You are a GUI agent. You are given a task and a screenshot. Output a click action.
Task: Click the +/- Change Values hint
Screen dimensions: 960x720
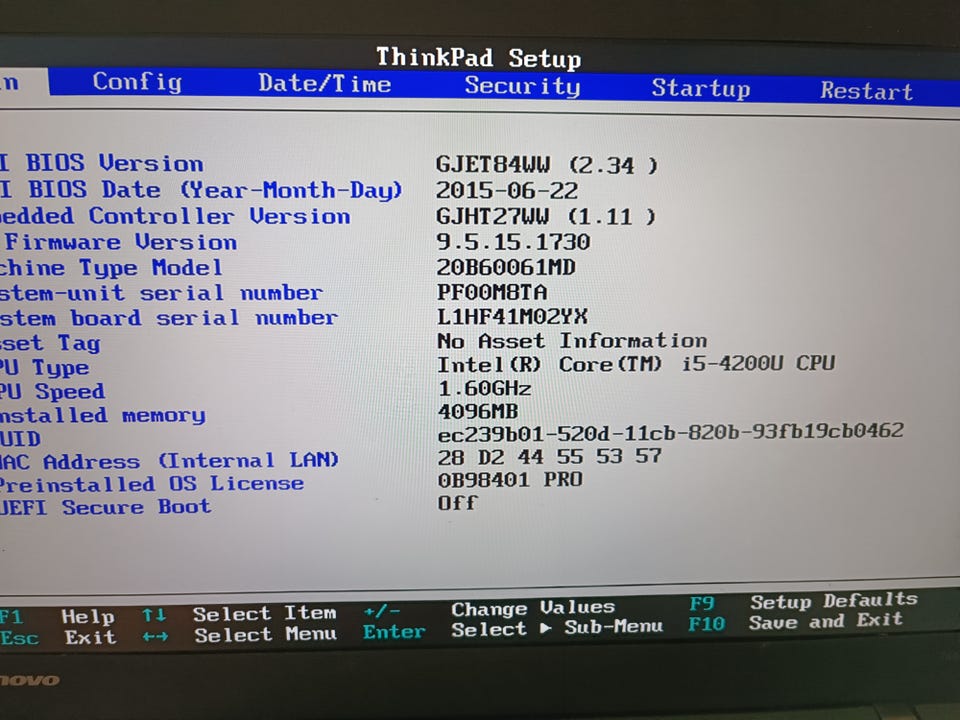[489, 609]
